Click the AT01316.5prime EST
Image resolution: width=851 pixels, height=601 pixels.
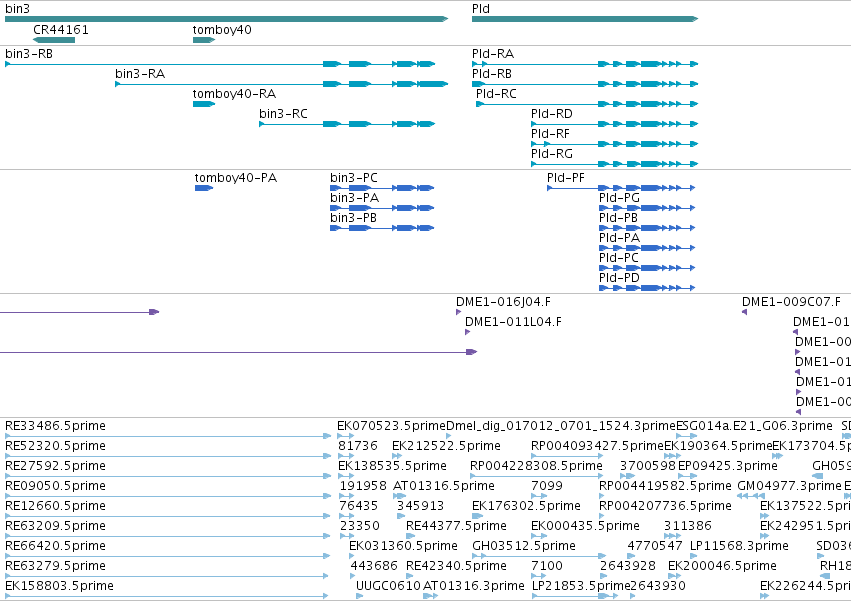pyautogui.click(x=399, y=496)
